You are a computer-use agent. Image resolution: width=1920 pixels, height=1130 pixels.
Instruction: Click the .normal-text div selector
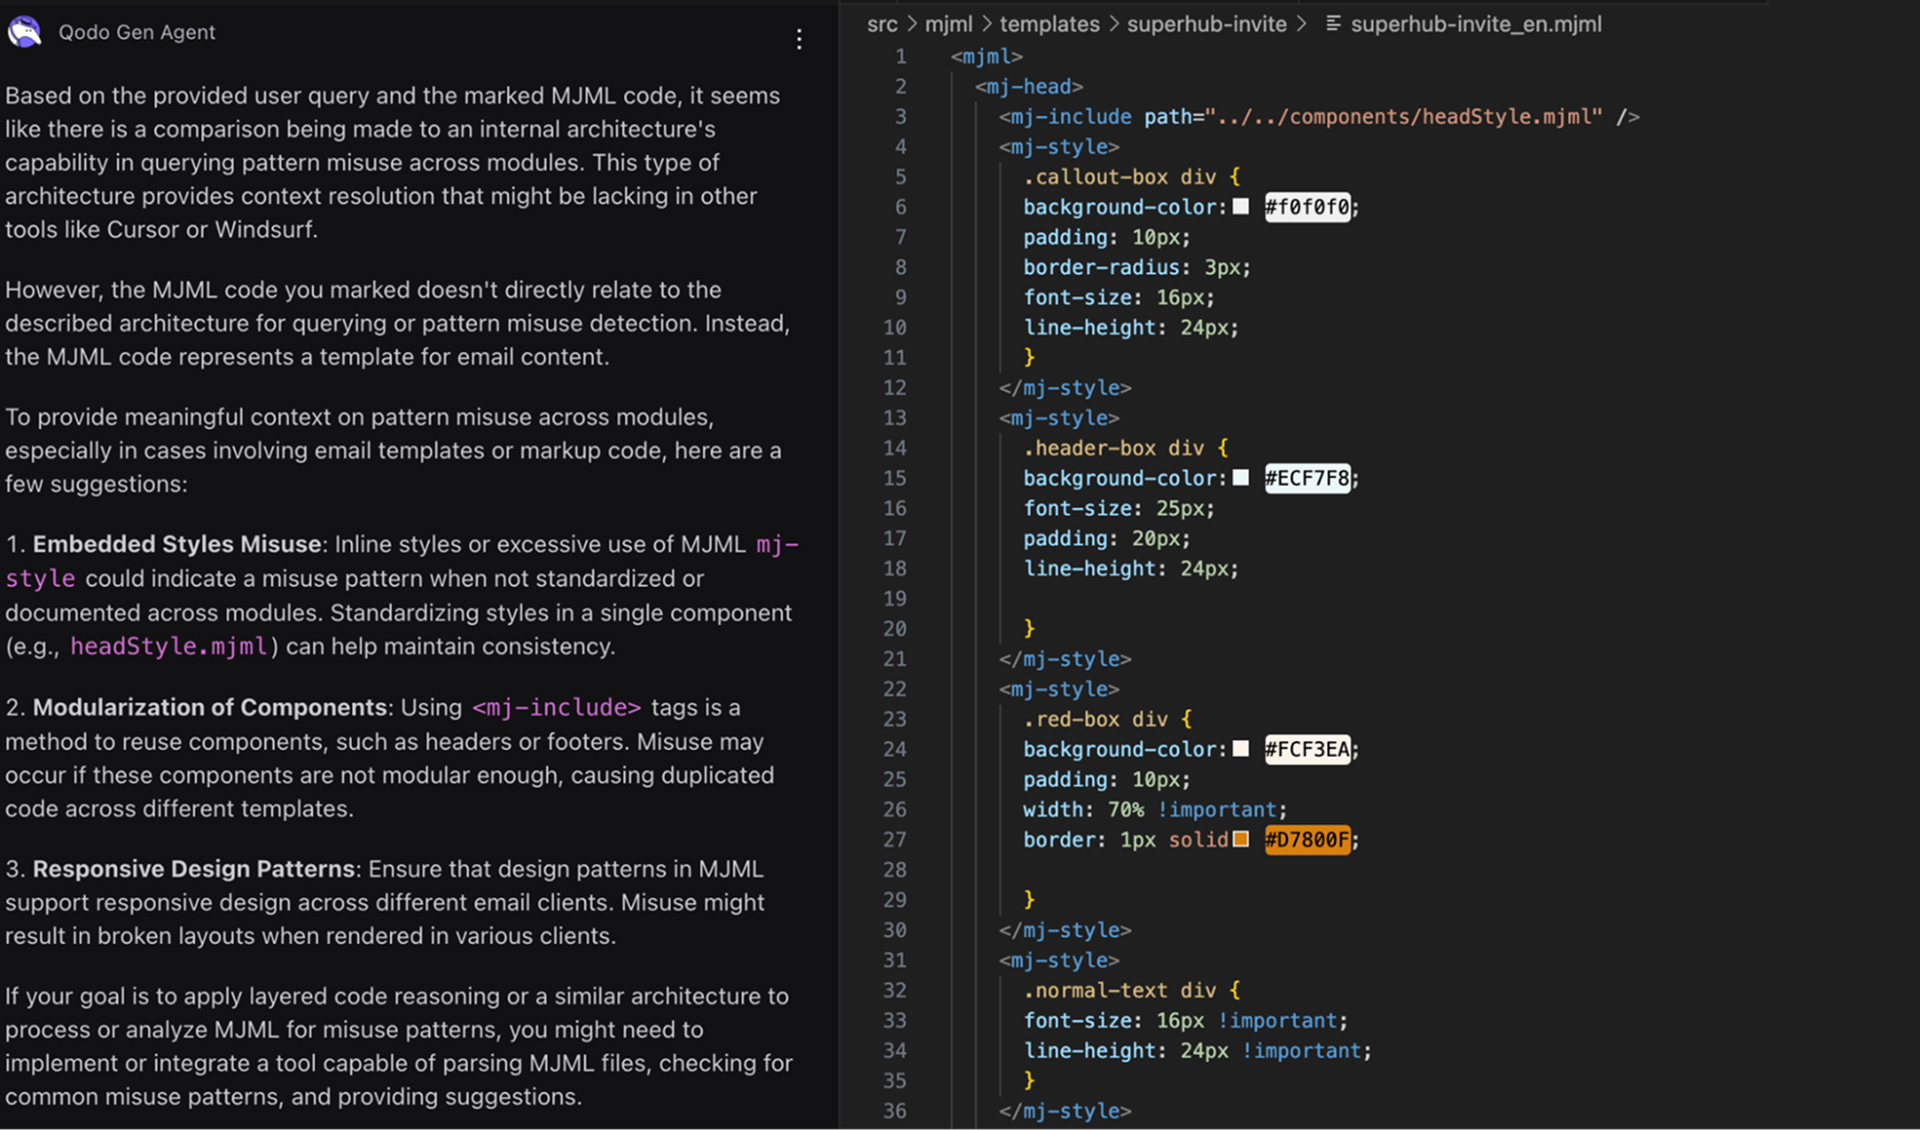point(1120,989)
